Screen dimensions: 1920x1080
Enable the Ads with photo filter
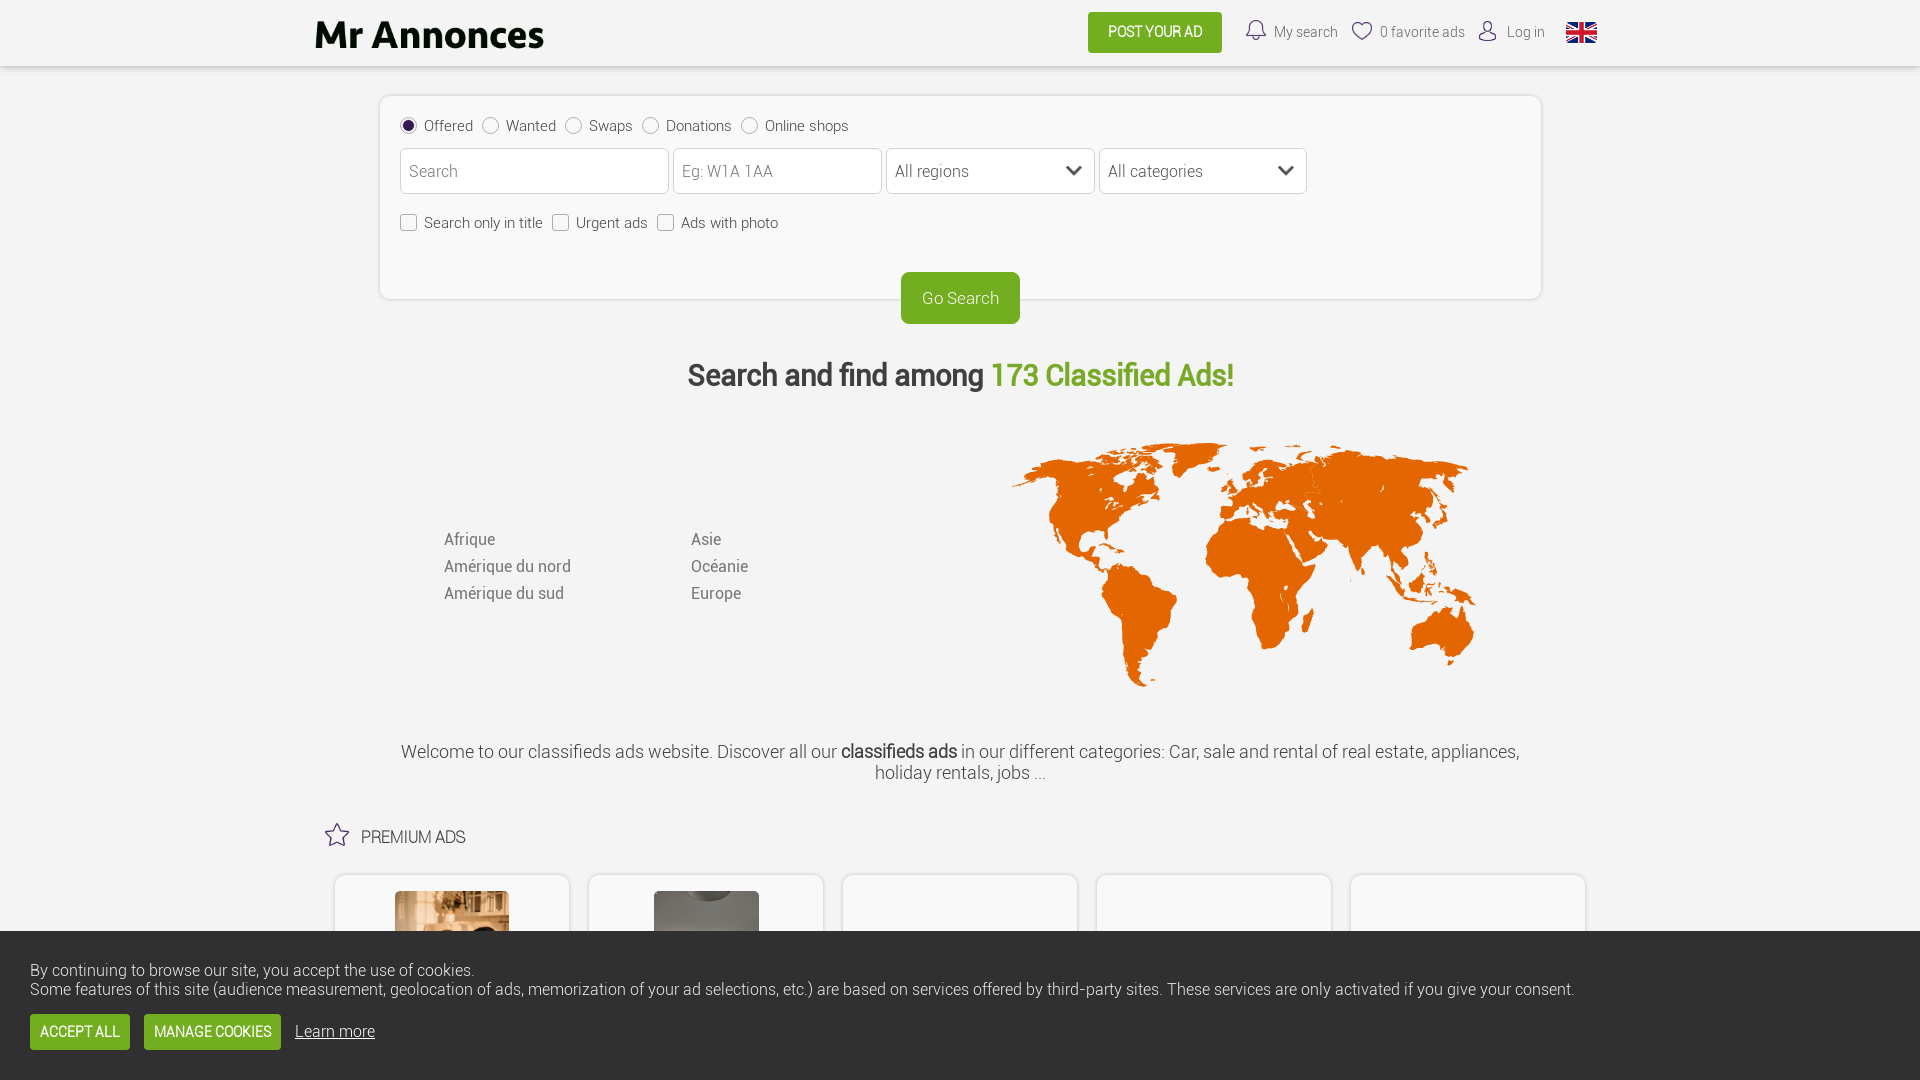(x=666, y=222)
